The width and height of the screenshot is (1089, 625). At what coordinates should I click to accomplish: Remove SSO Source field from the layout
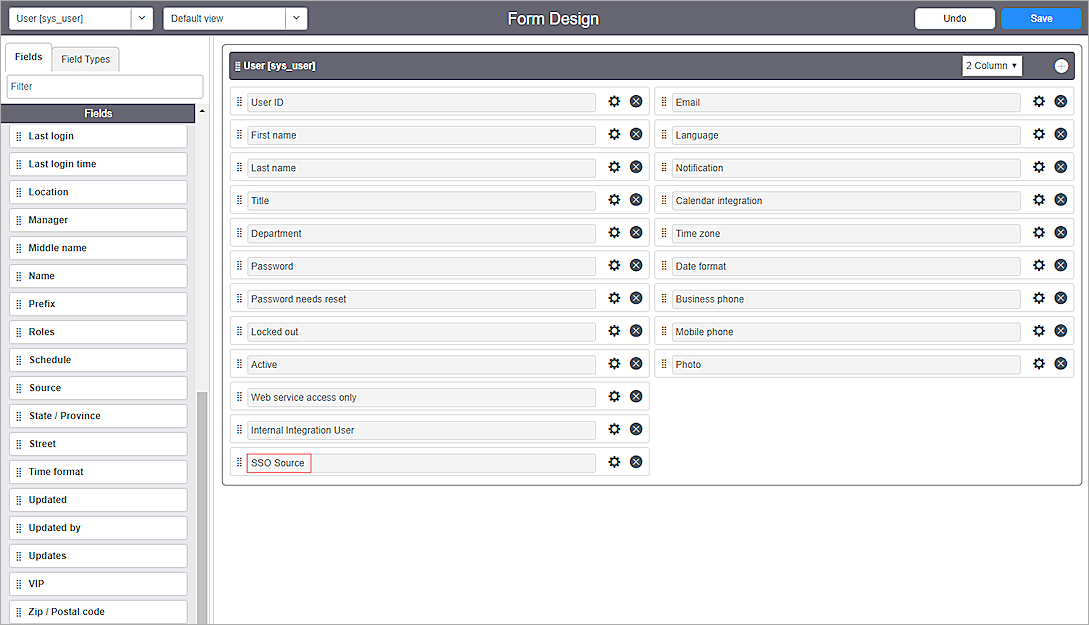pyautogui.click(x=636, y=461)
